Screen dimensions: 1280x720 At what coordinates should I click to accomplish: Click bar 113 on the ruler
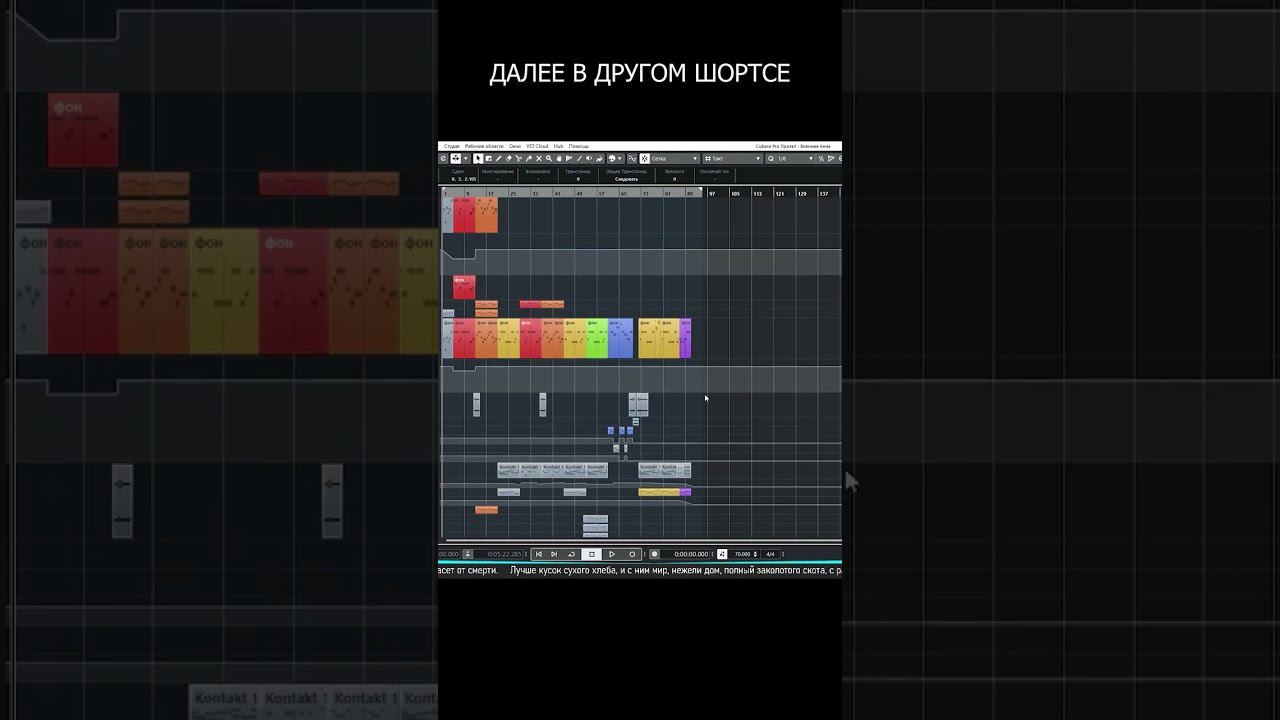click(x=758, y=193)
